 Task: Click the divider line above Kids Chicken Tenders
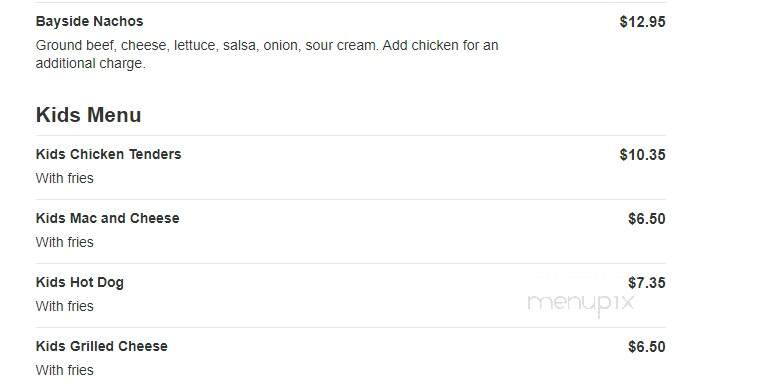350,136
